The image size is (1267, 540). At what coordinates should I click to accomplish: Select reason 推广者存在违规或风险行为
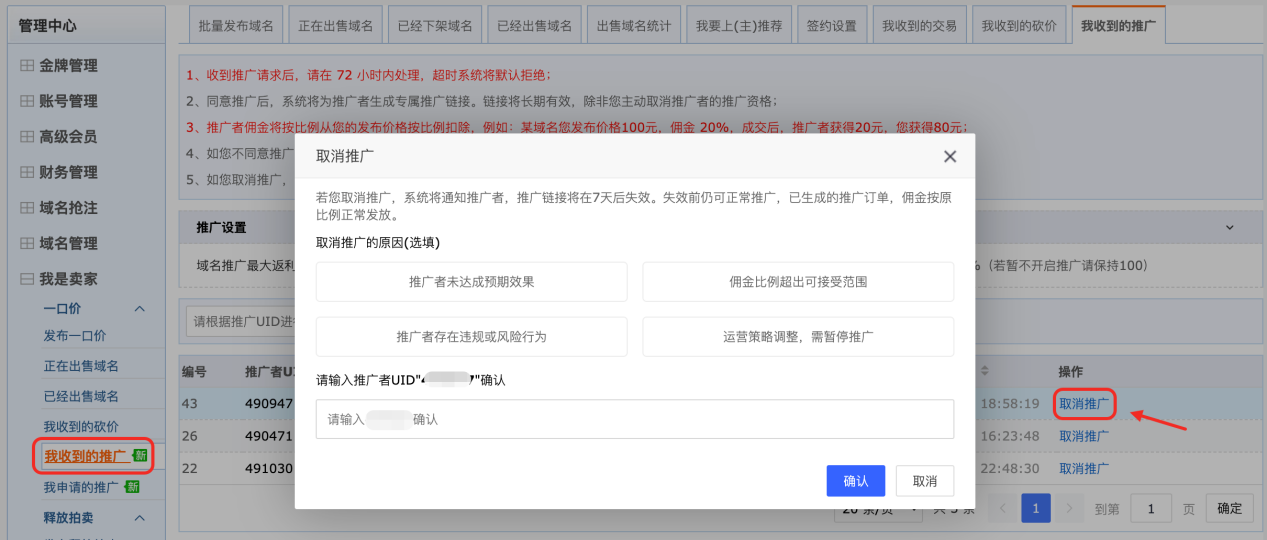coord(471,337)
